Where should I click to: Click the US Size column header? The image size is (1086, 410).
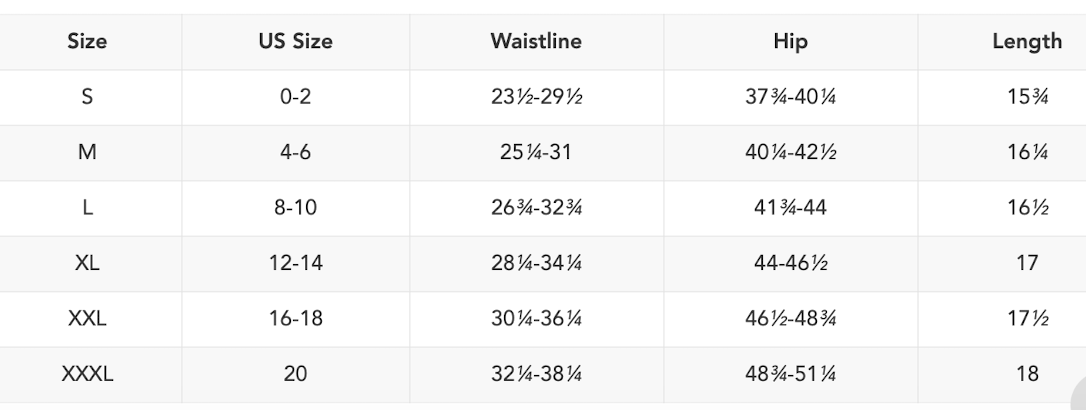pyautogui.click(x=295, y=42)
